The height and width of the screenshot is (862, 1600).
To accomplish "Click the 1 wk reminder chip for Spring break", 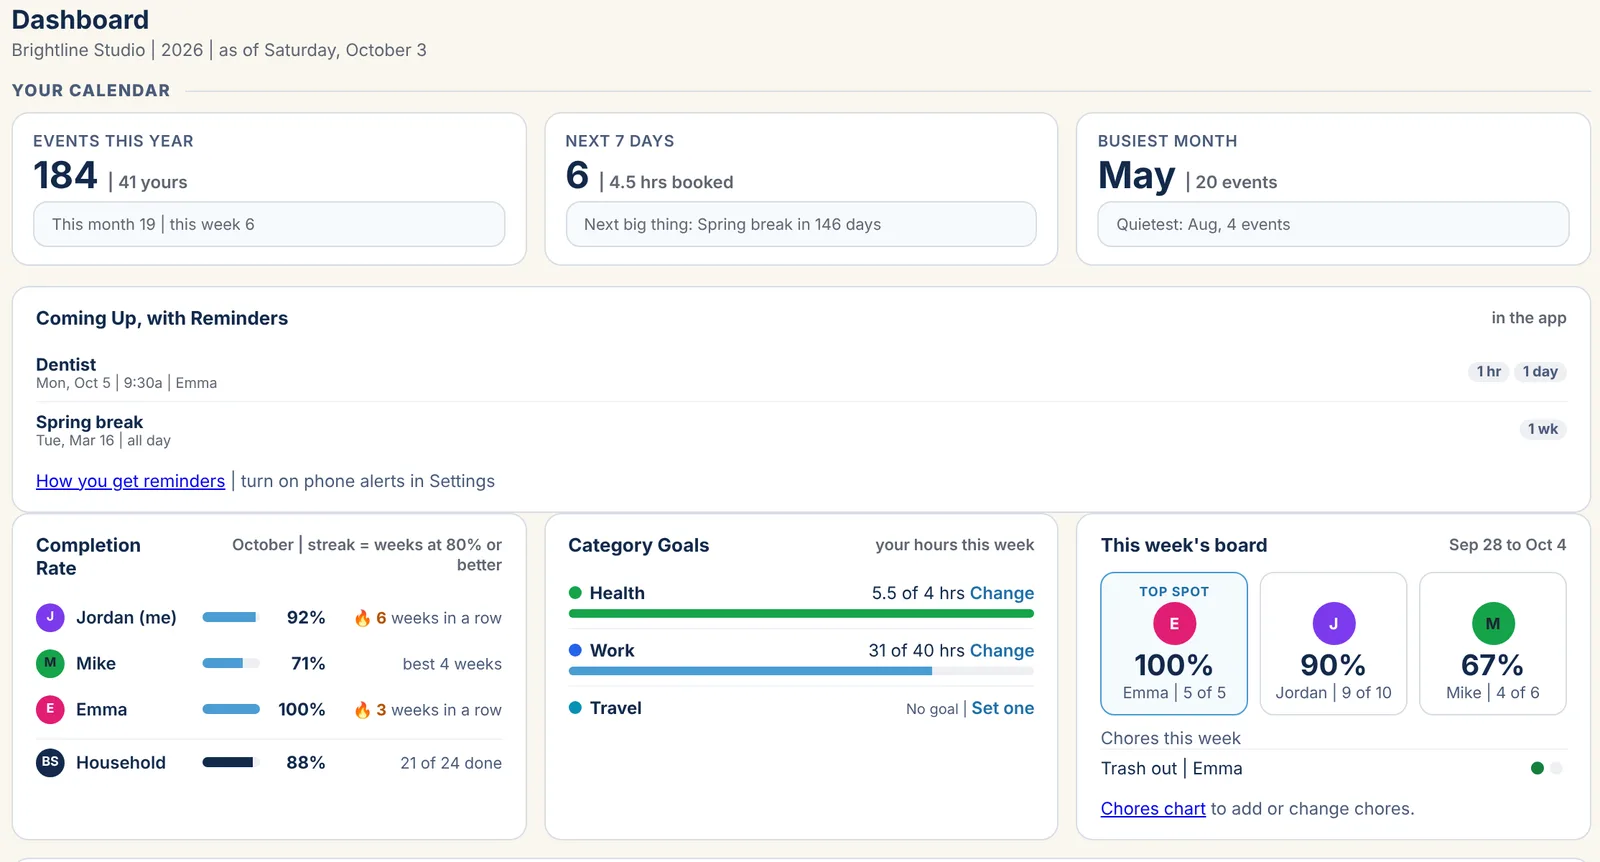I will [x=1543, y=429].
